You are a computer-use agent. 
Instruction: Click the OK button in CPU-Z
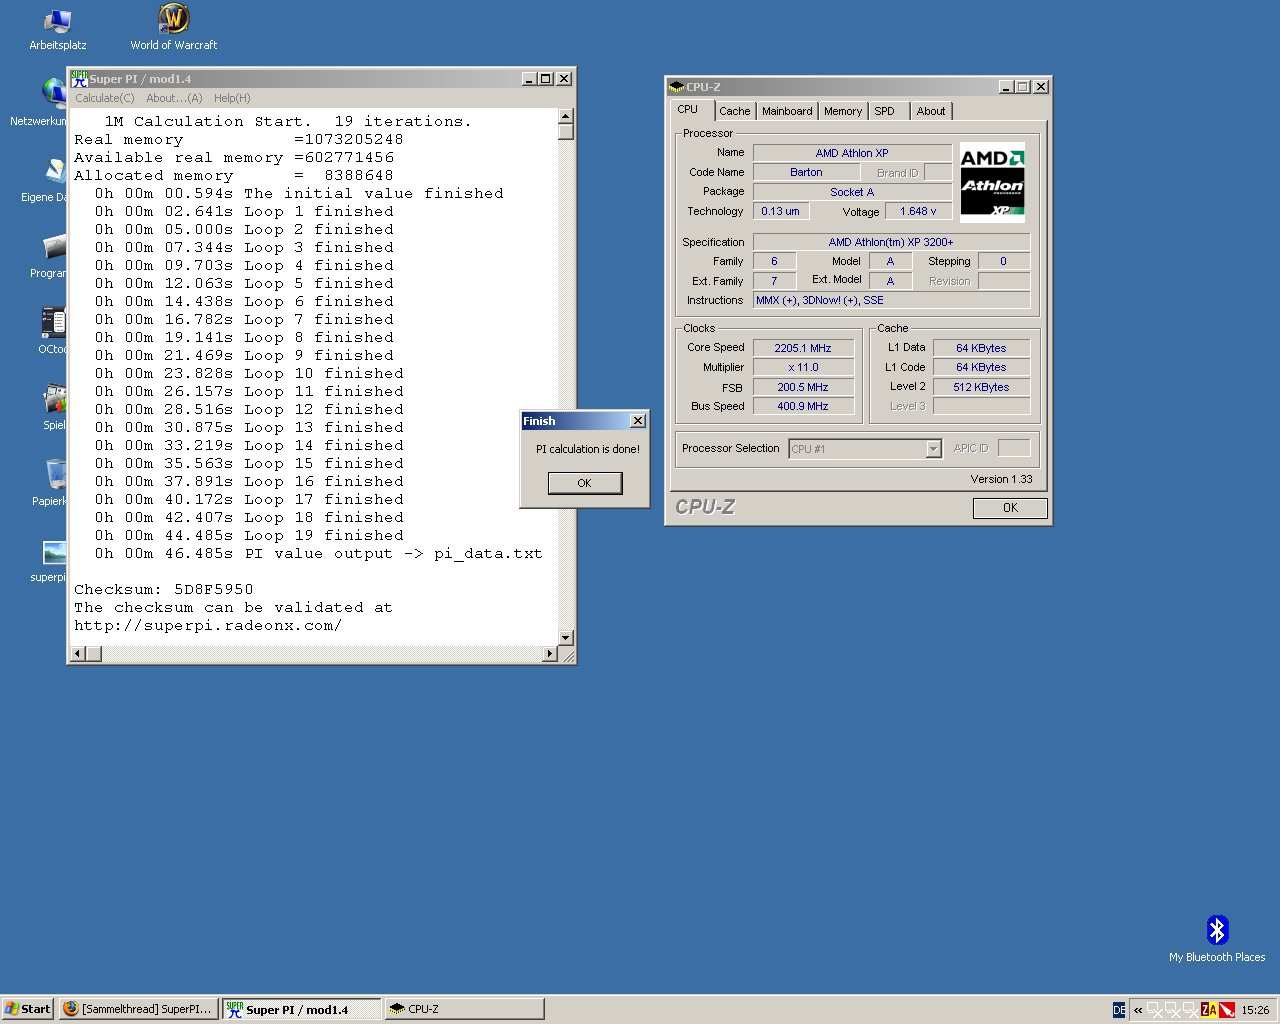click(x=1010, y=508)
